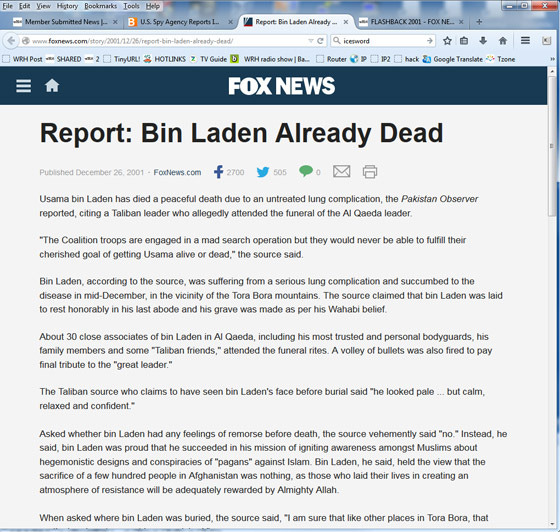Click the scrollbar down arrow
This screenshot has width=560, height=532.
coord(552,524)
